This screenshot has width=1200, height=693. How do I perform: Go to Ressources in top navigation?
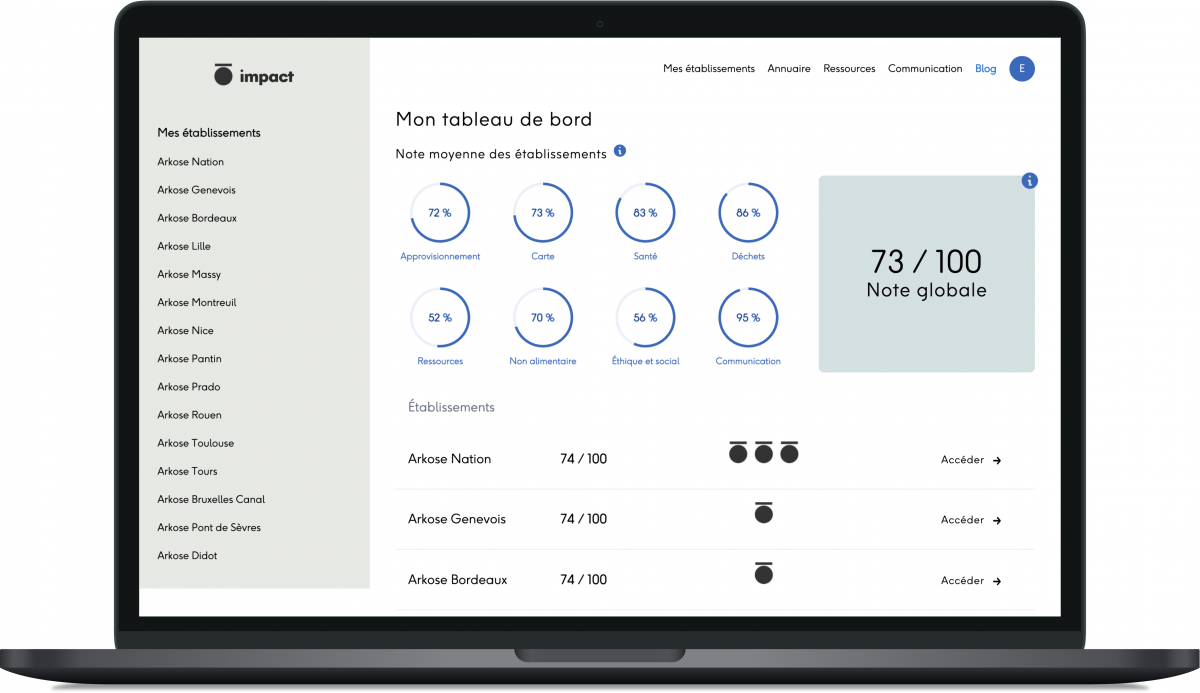click(849, 69)
